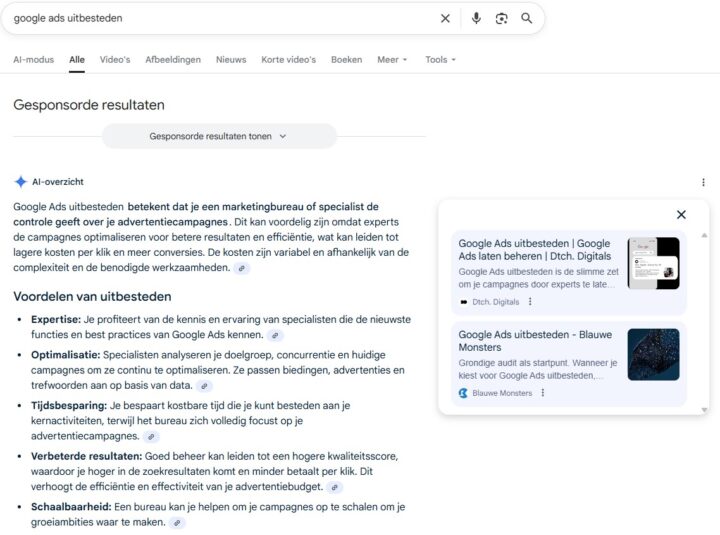Open Google Lens image search icon
Screen dimensions: 720x535
pos(501,18)
